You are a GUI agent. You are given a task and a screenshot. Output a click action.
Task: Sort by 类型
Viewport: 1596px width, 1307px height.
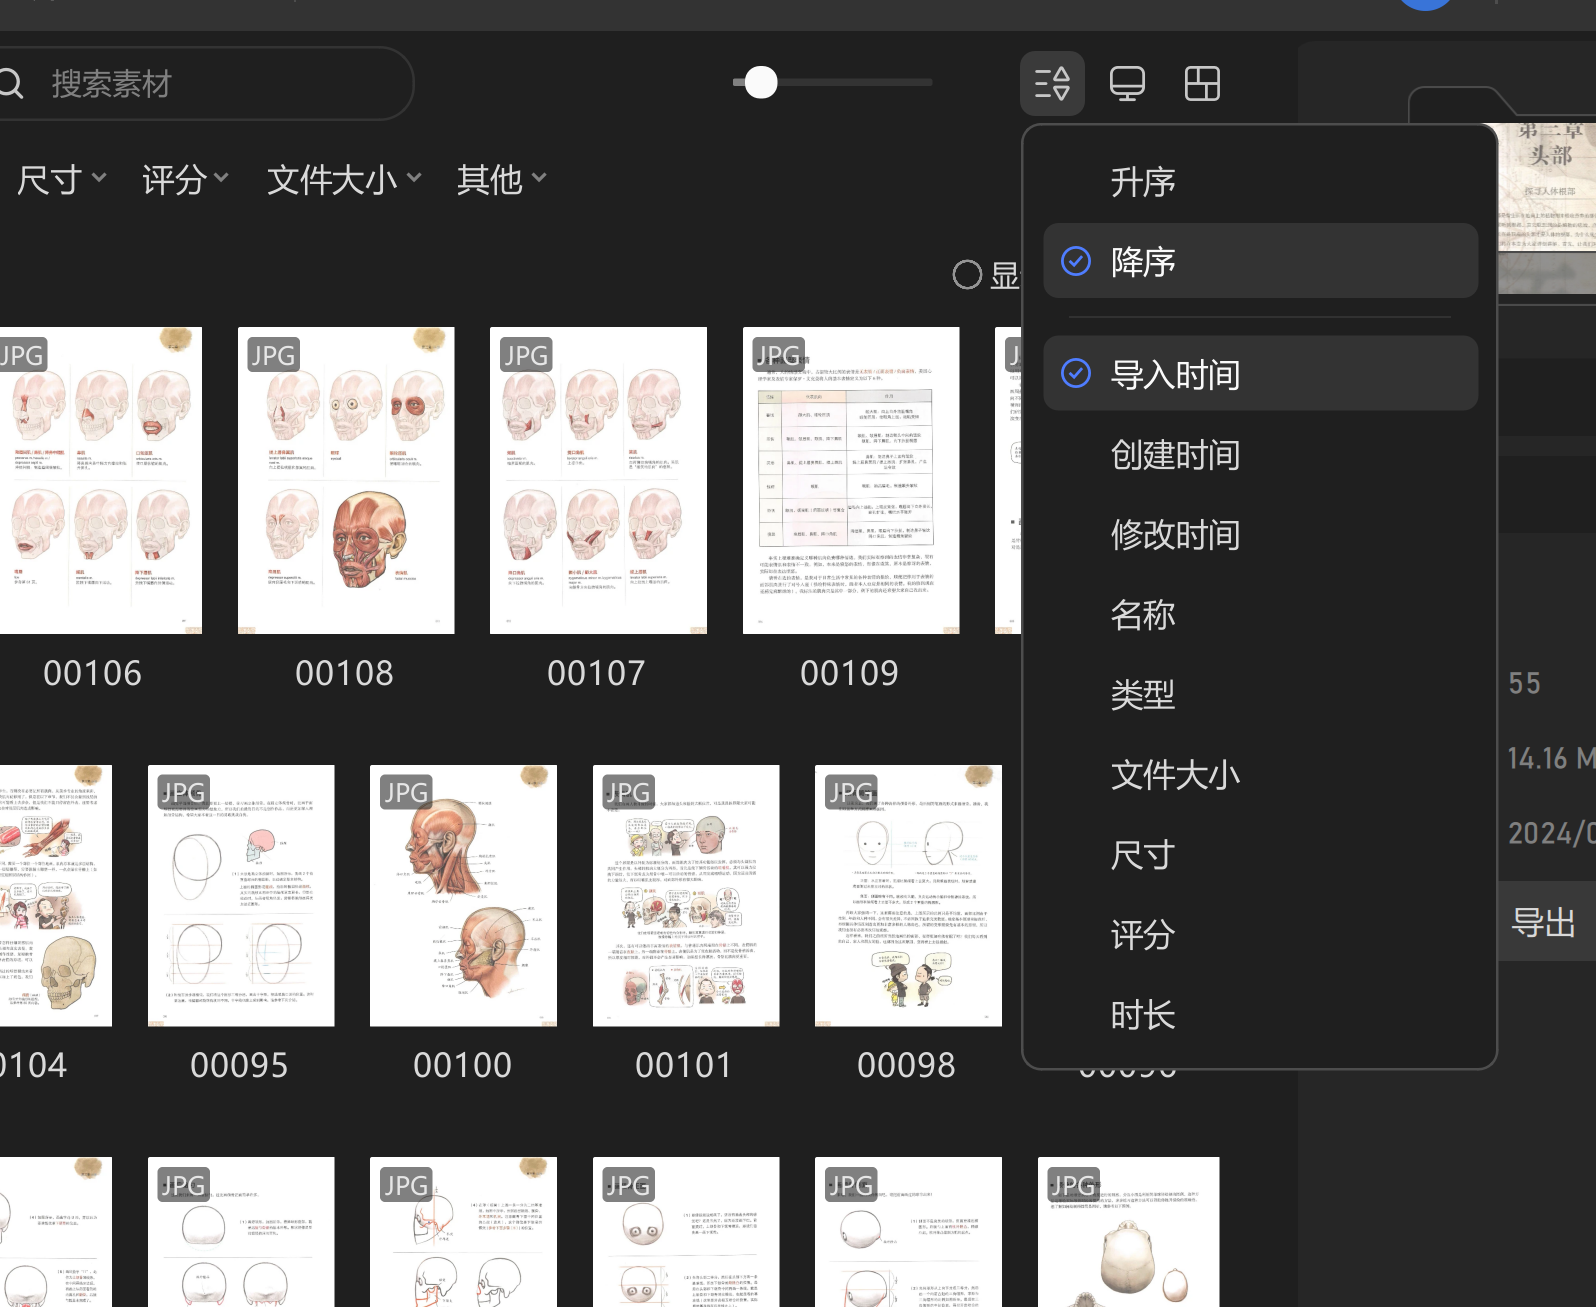[1260, 695]
